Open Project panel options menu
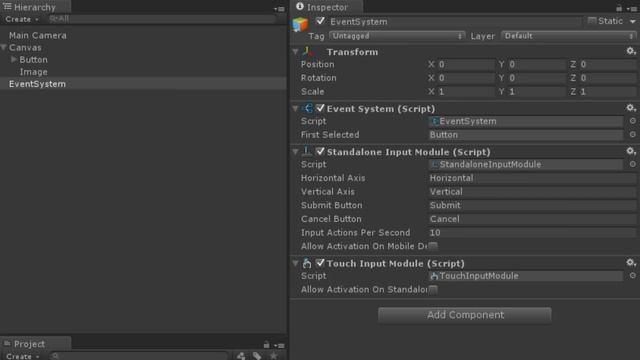640x360 pixels. pos(280,345)
